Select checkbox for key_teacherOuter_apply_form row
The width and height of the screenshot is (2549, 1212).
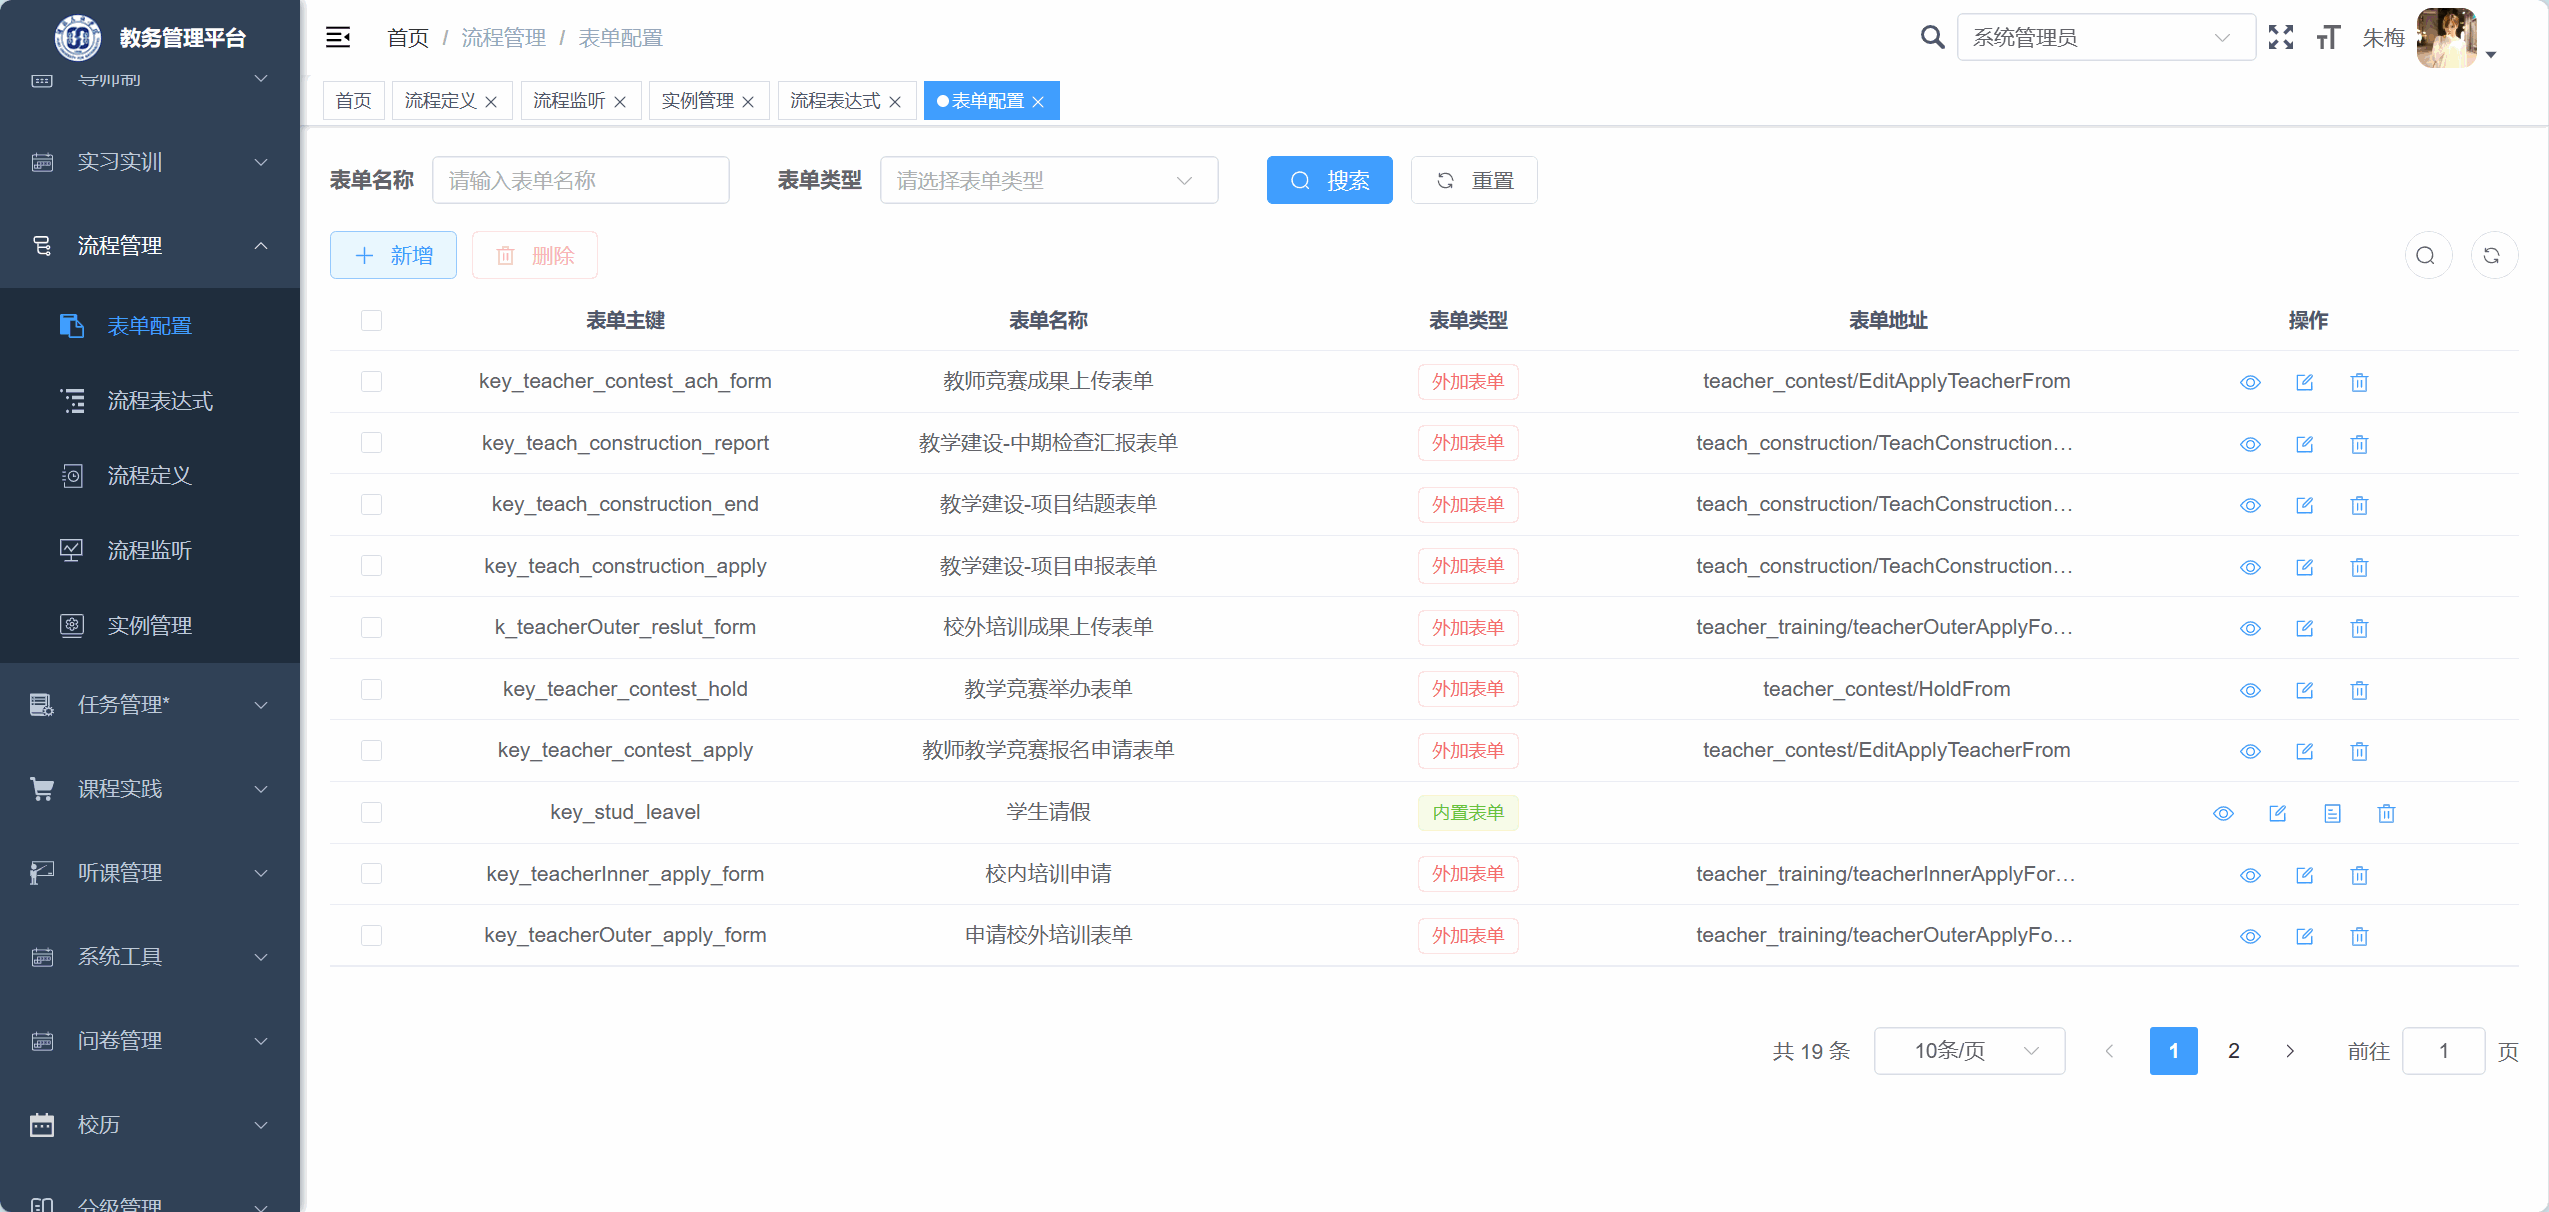coord(372,935)
